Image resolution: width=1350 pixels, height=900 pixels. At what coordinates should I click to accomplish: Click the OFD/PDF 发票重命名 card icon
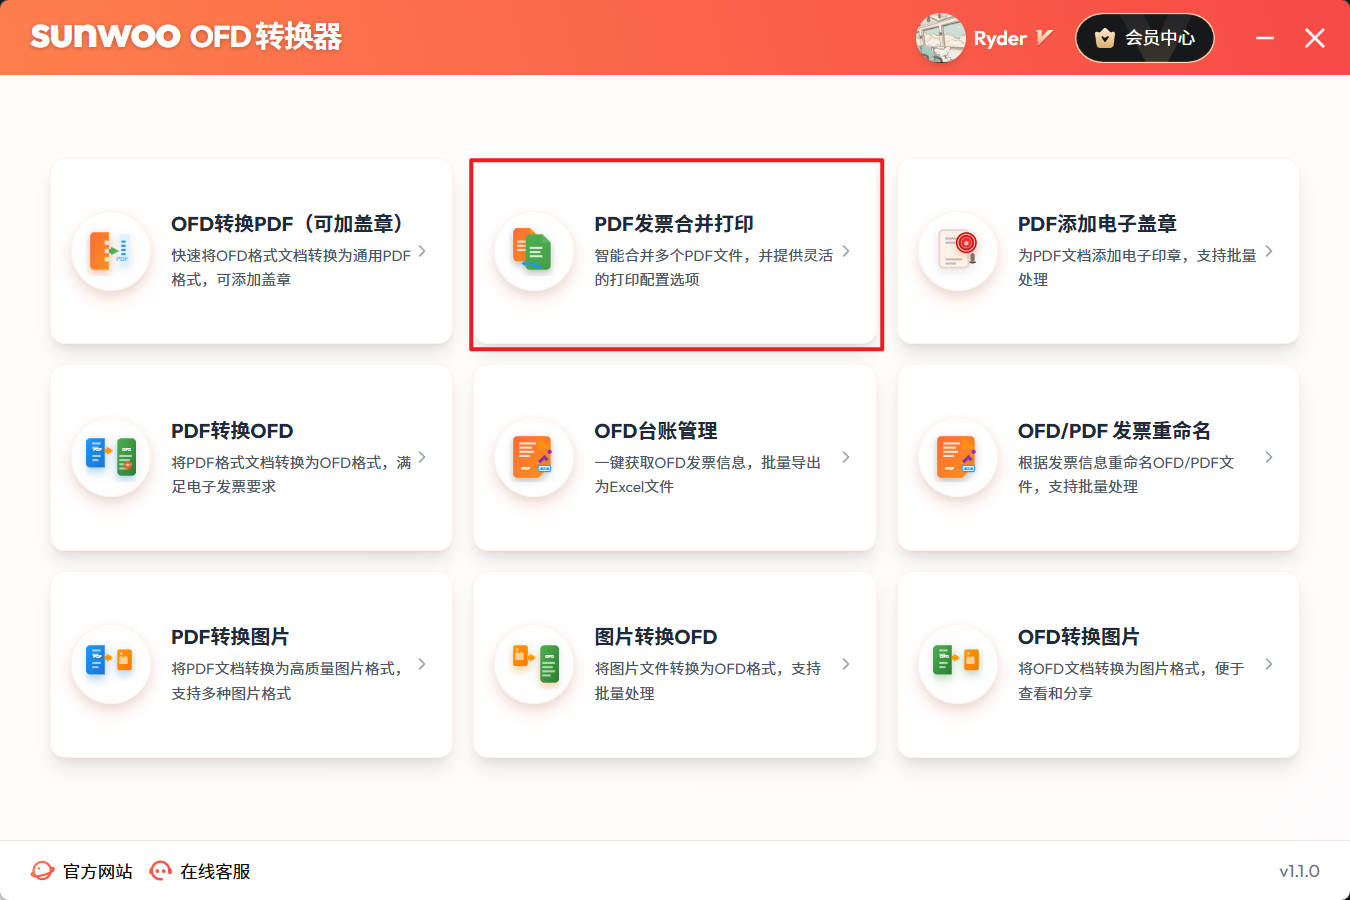958,457
